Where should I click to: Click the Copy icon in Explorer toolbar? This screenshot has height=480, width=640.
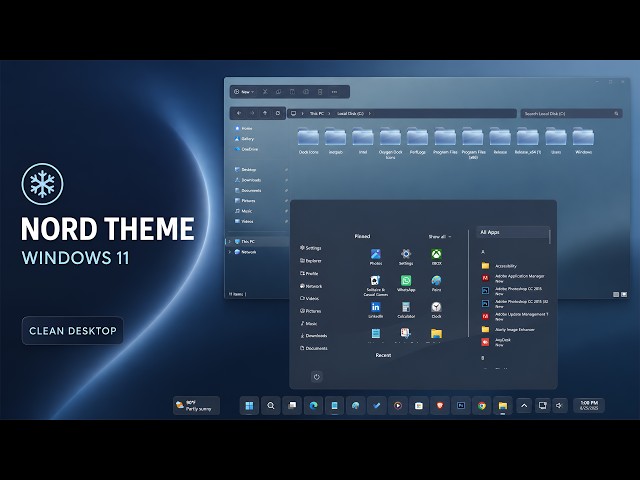278,92
